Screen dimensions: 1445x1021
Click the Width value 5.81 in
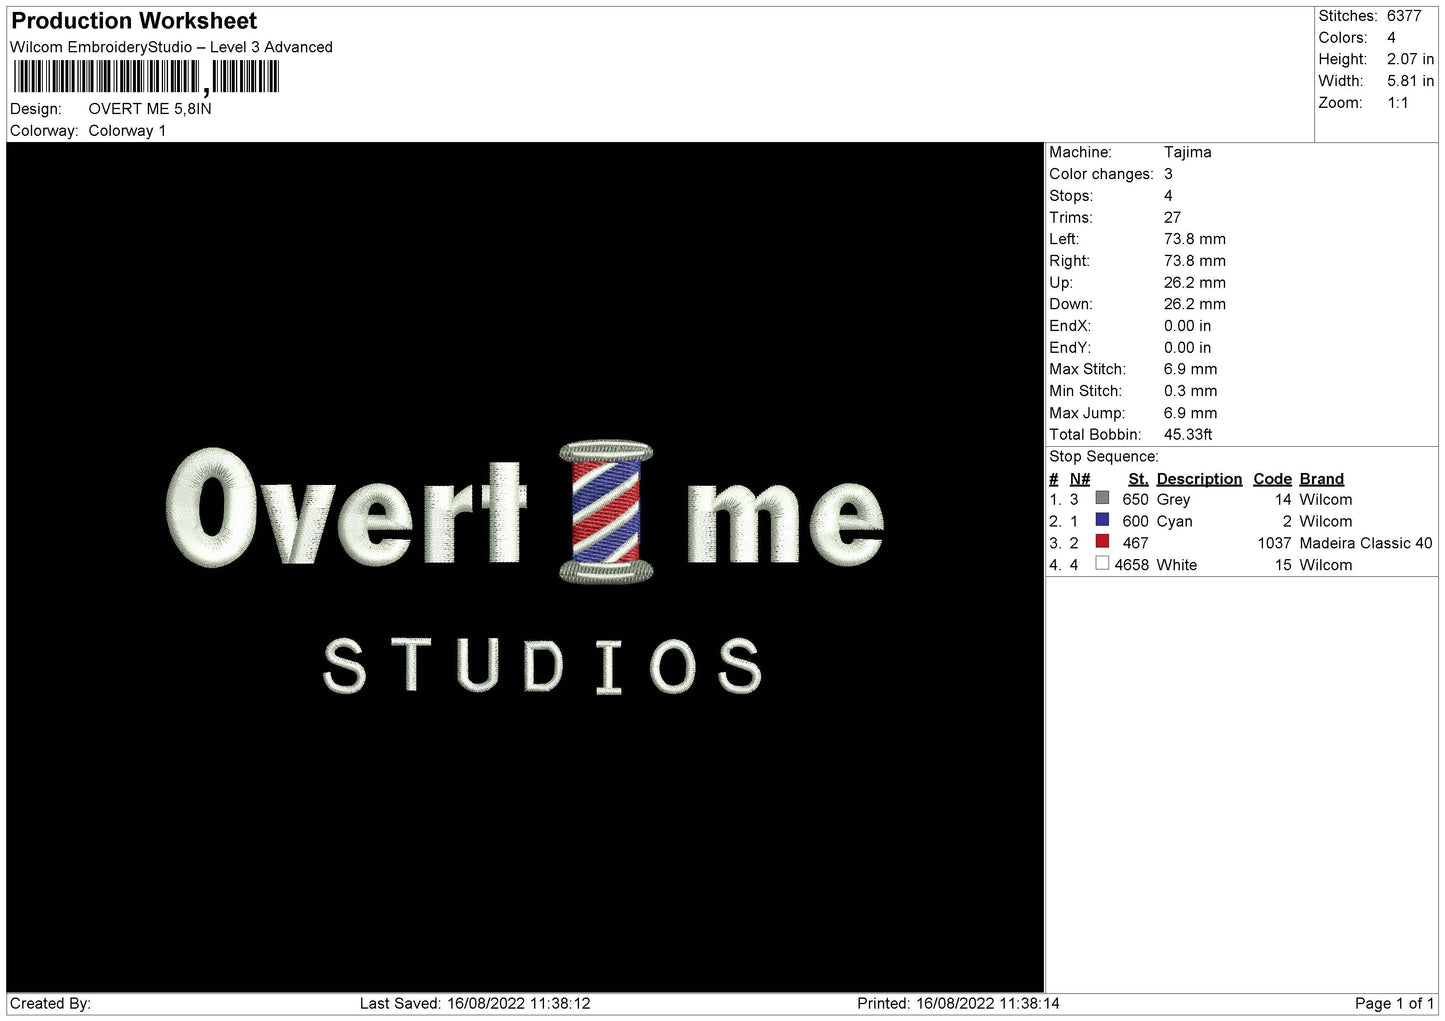(1410, 81)
